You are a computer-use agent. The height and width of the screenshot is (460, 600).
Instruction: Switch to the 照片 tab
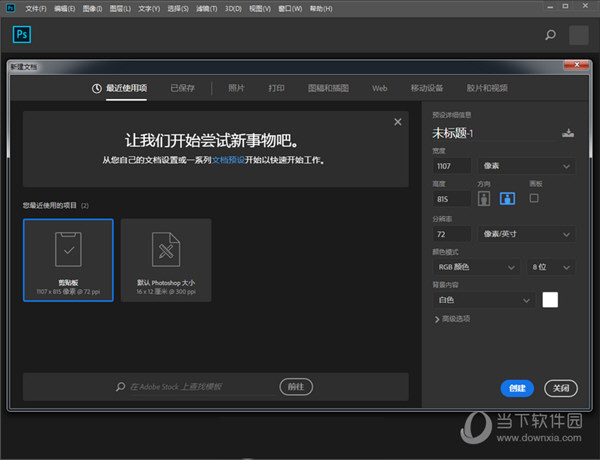click(x=236, y=88)
